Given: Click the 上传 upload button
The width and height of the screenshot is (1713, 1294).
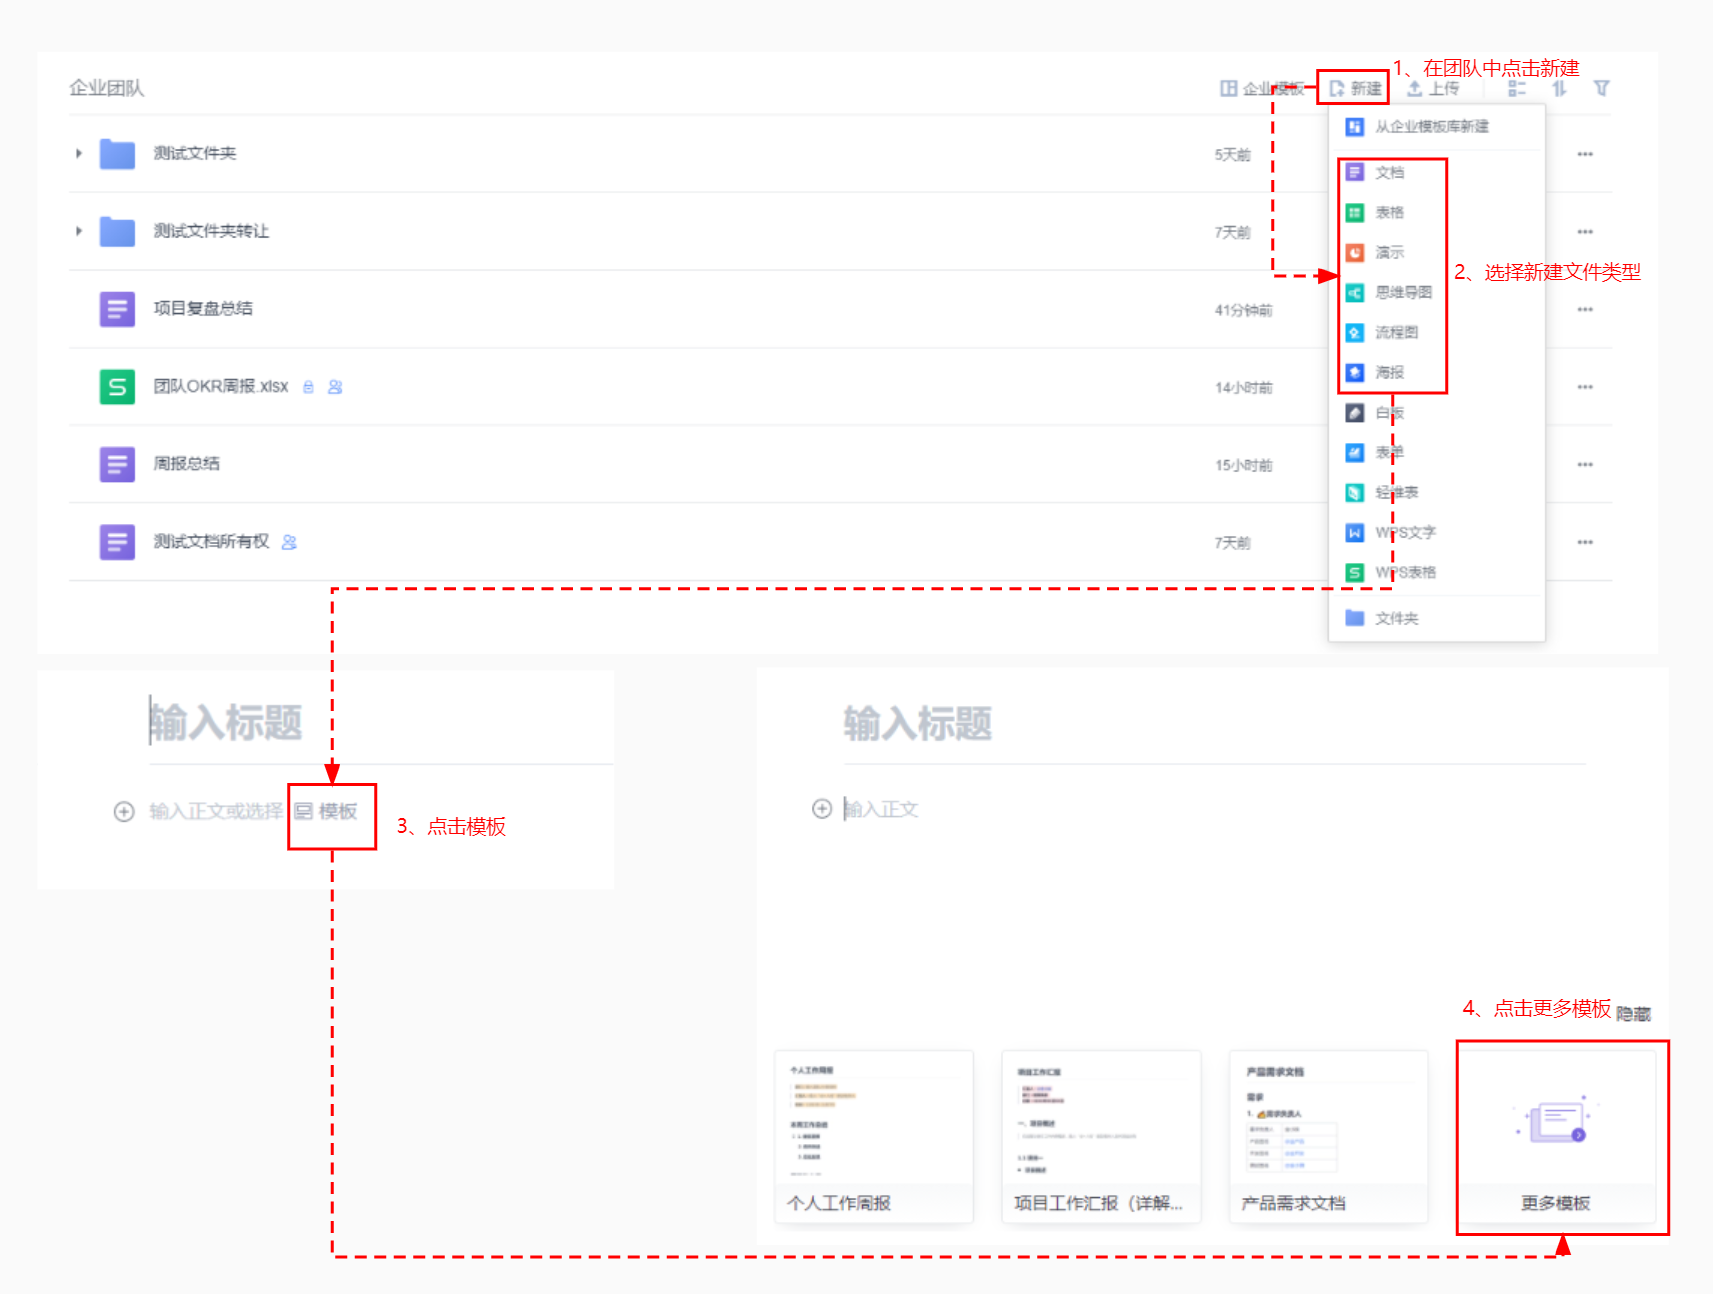Looking at the screenshot, I should pos(1433,88).
